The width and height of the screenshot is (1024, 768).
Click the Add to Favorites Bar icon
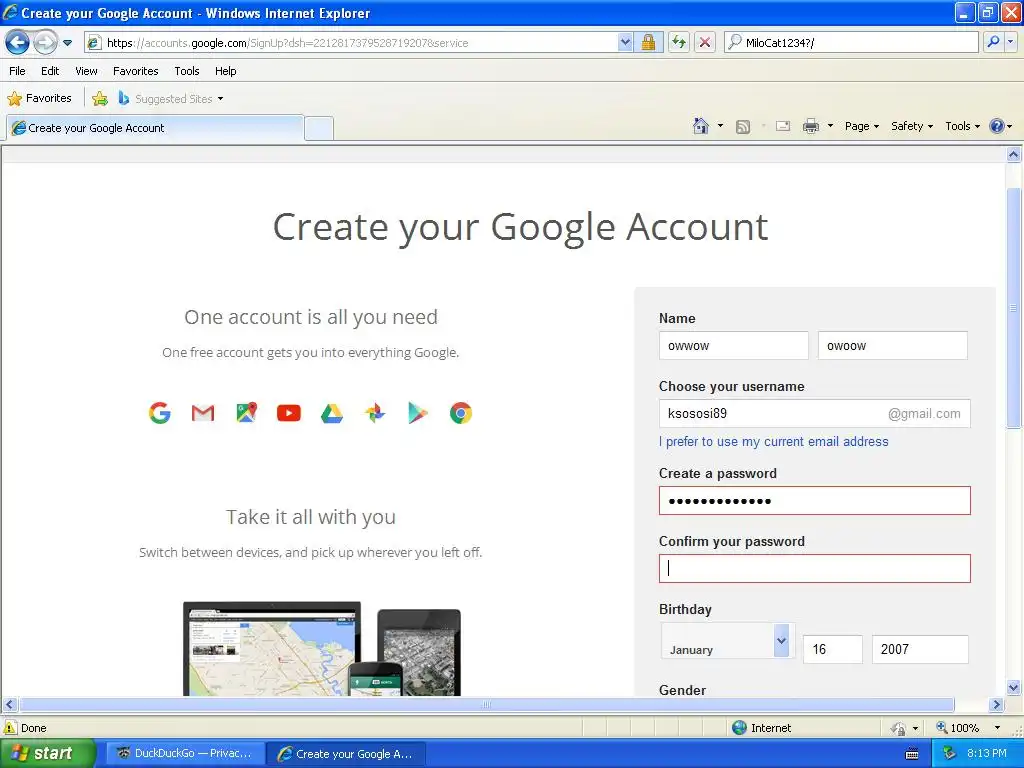pyautogui.click(x=100, y=99)
